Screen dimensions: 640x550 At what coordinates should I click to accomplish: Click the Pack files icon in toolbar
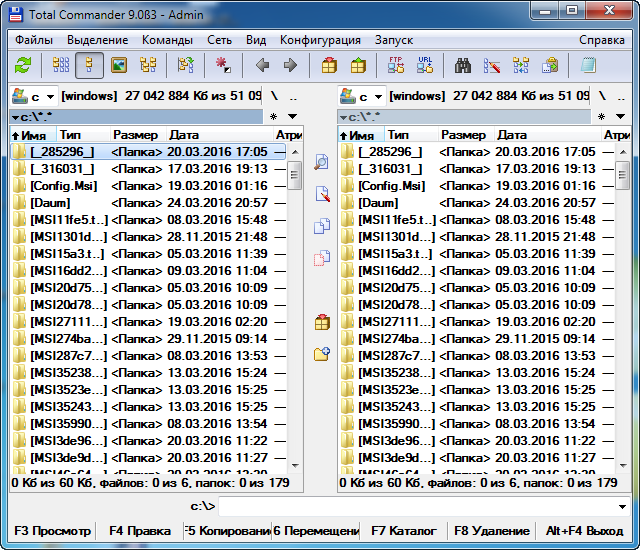[x=329, y=66]
